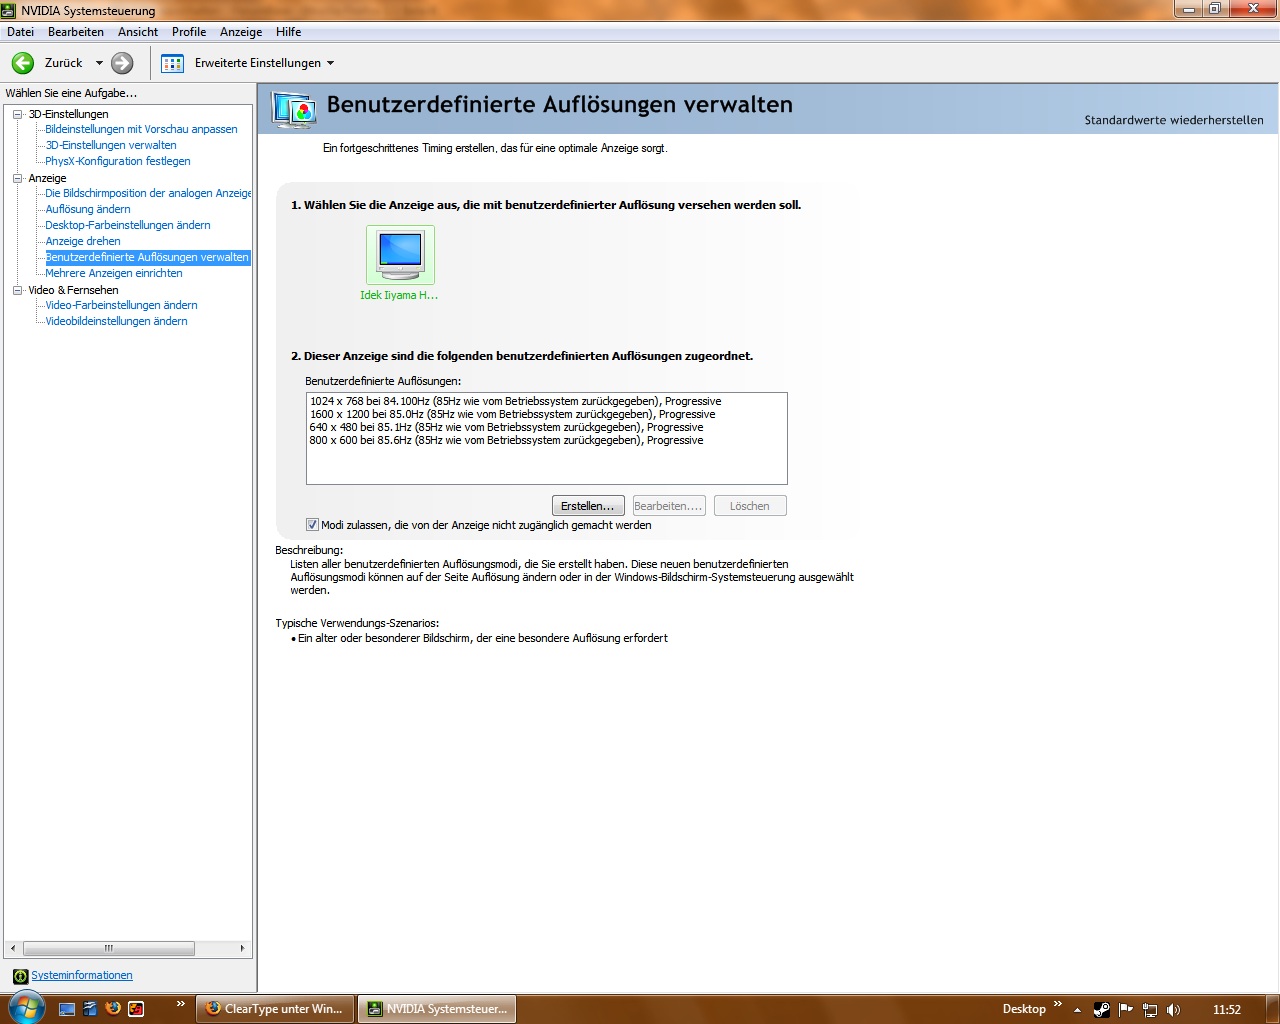Click the Erstellen... button
Image resolution: width=1280 pixels, height=1024 pixels.
tap(588, 506)
